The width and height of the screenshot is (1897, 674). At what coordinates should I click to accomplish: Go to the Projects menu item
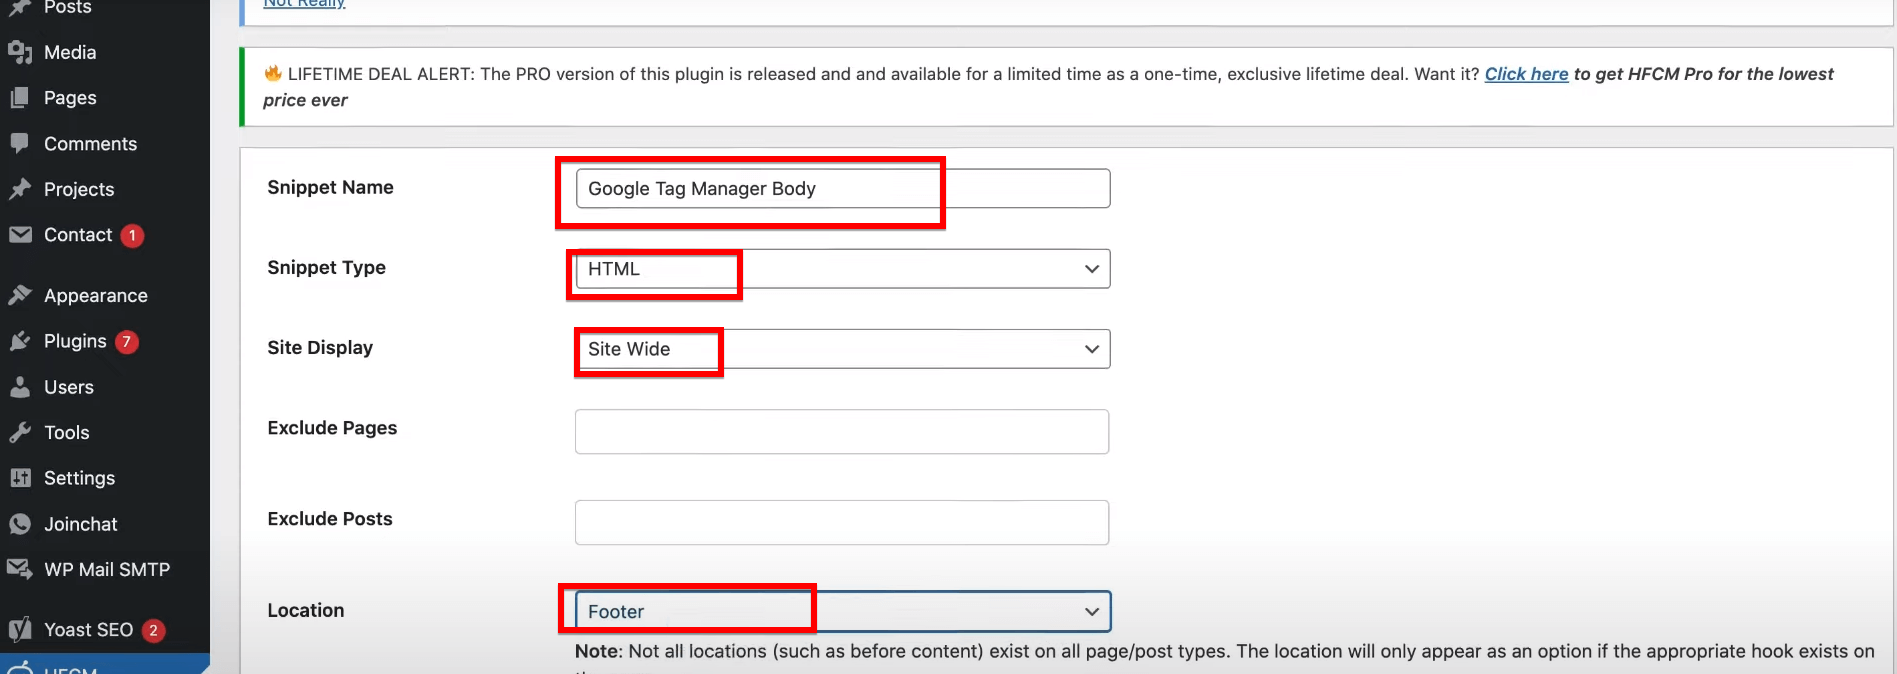pos(79,189)
